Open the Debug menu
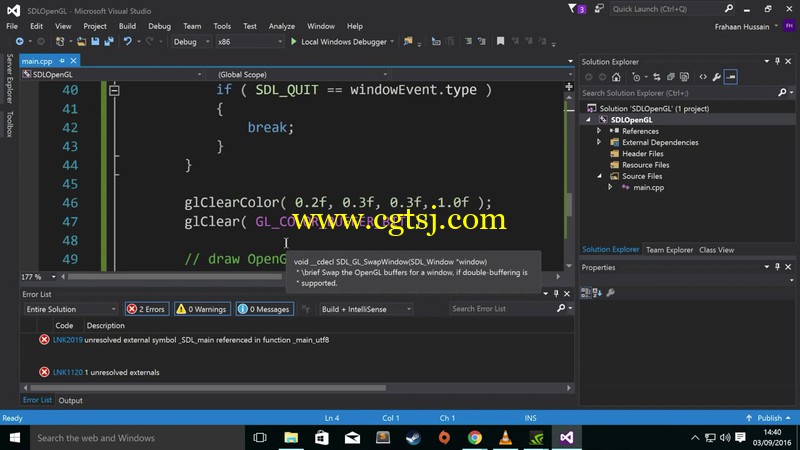800x450 pixels. coord(159,26)
